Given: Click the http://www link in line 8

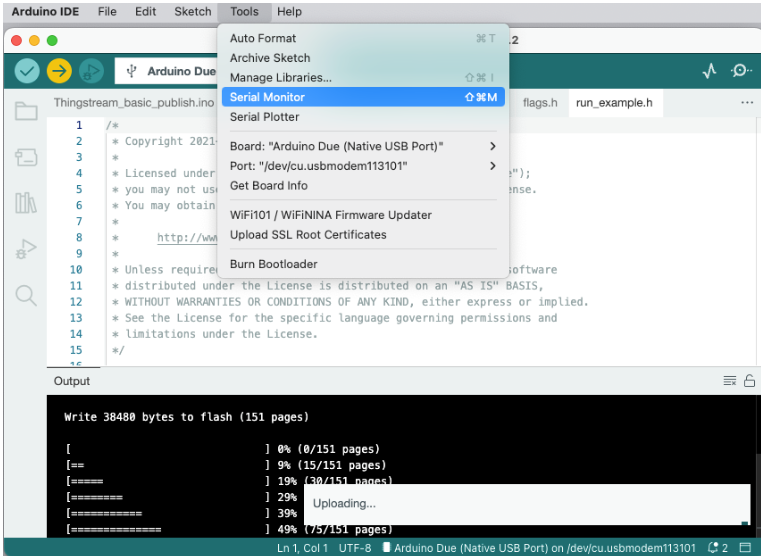Looking at the screenshot, I should tap(187, 238).
